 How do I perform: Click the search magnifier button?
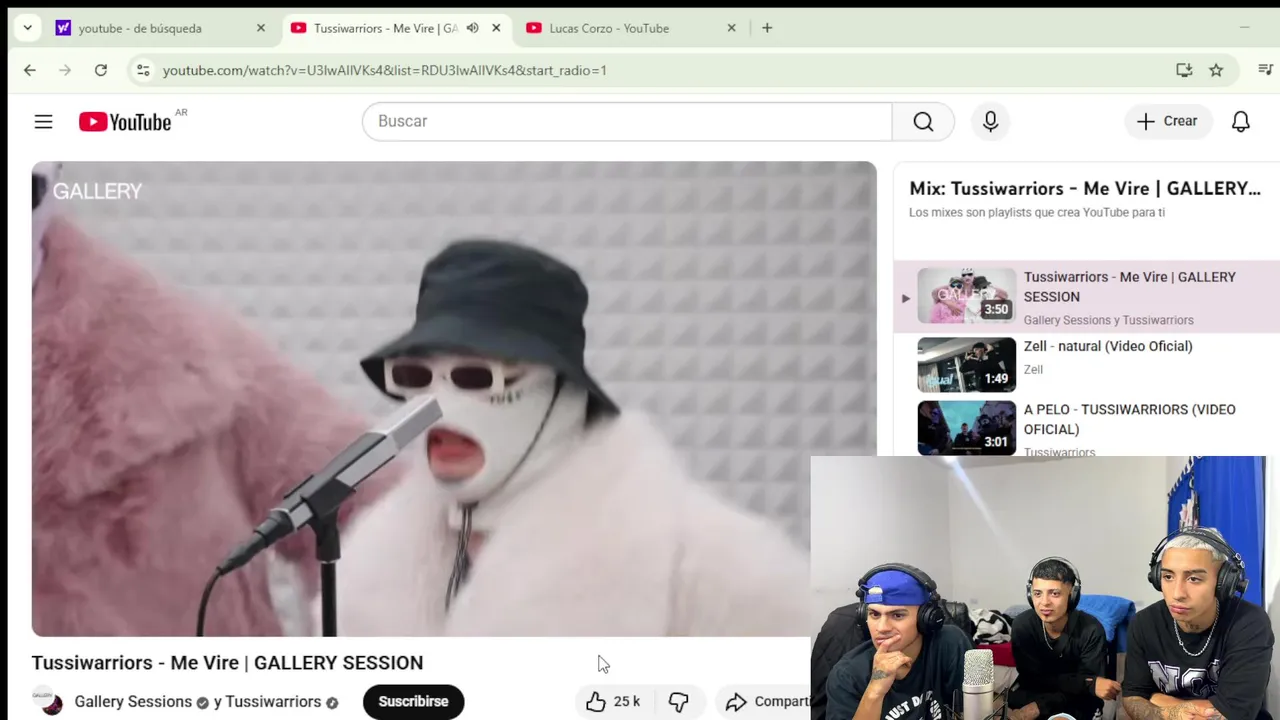(x=923, y=121)
